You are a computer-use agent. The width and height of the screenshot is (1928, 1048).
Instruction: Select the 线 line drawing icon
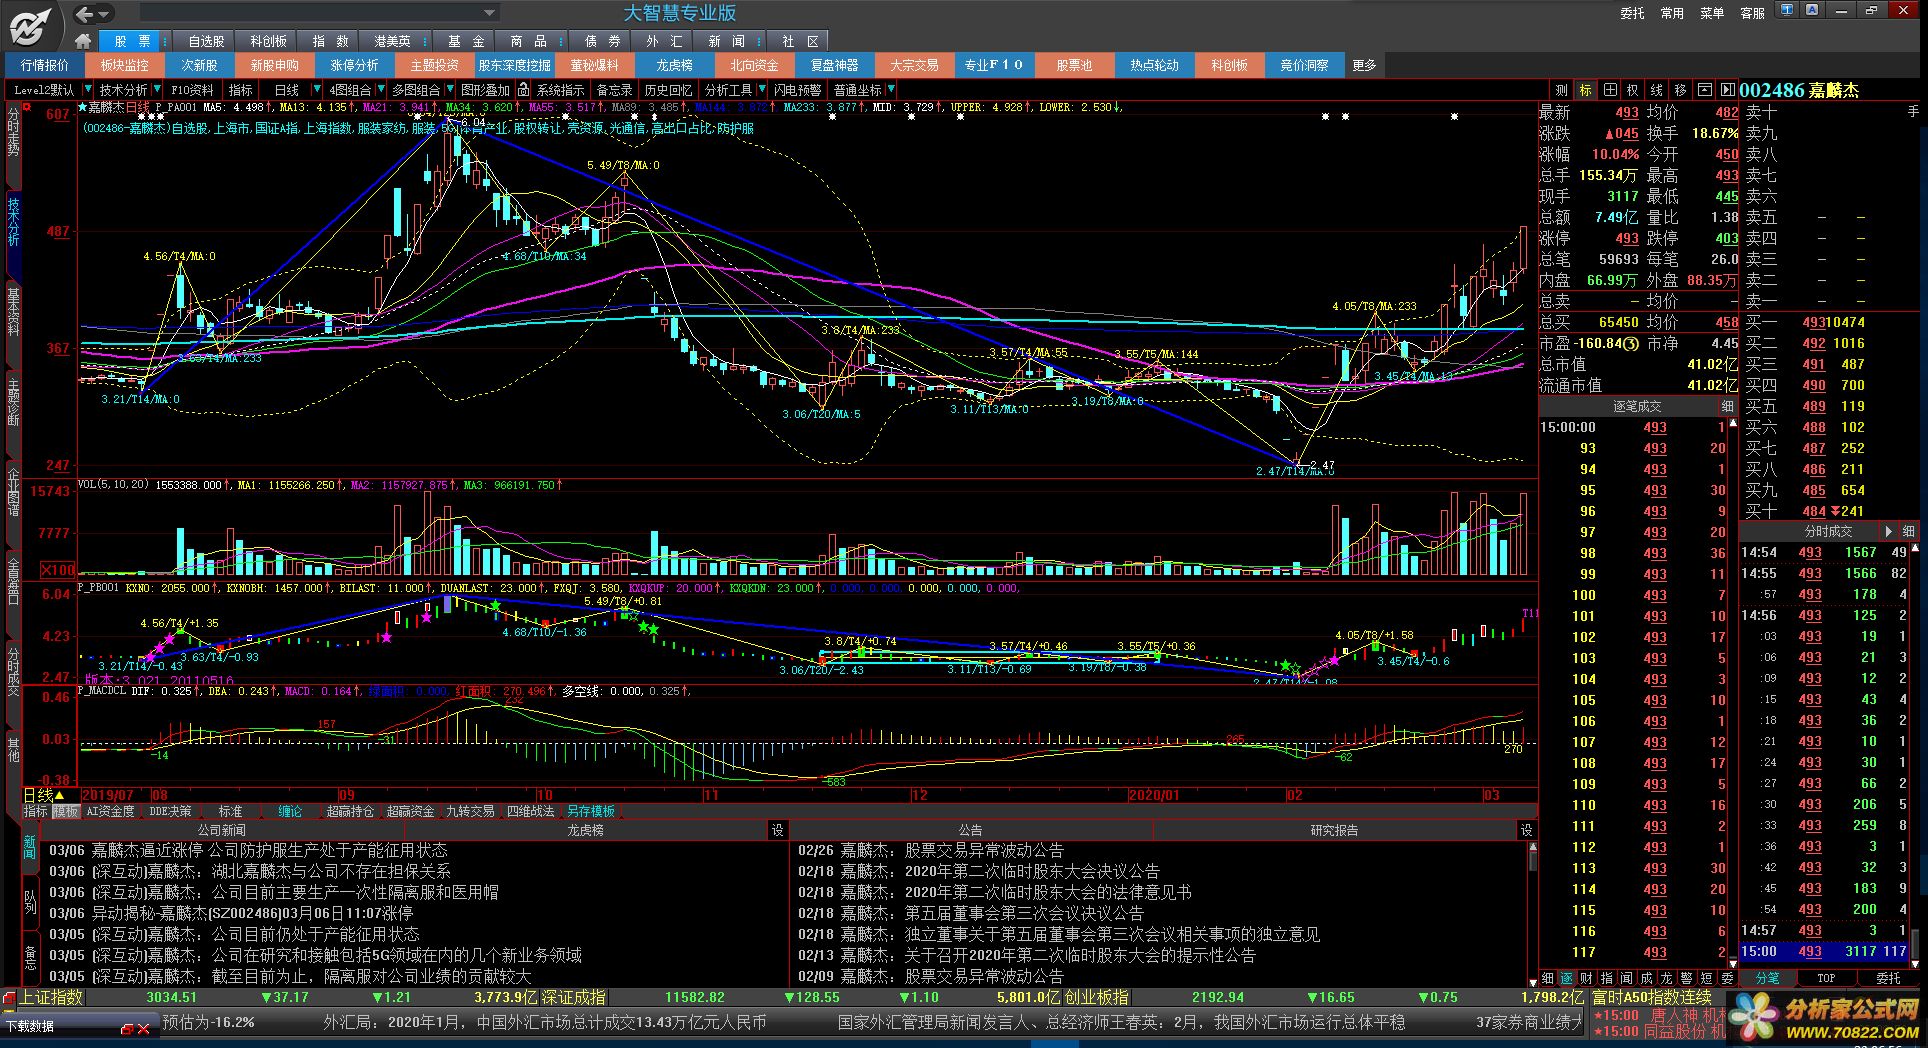[x=1657, y=90]
